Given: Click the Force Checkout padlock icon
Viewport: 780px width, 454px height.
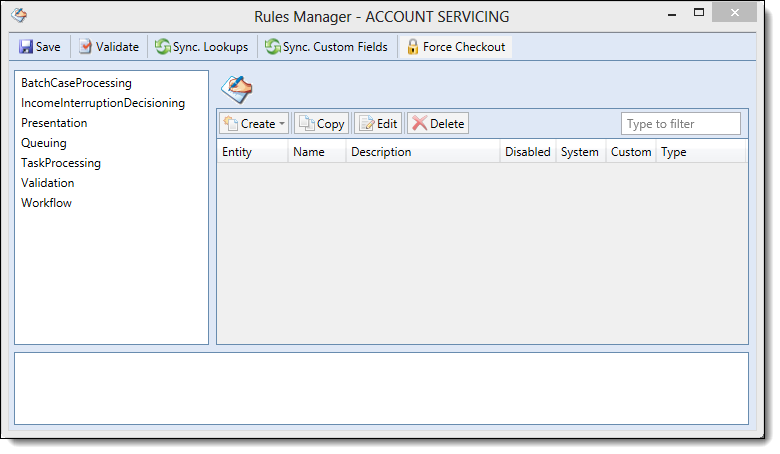Looking at the screenshot, I should pyautogui.click(x=412, y=47).
